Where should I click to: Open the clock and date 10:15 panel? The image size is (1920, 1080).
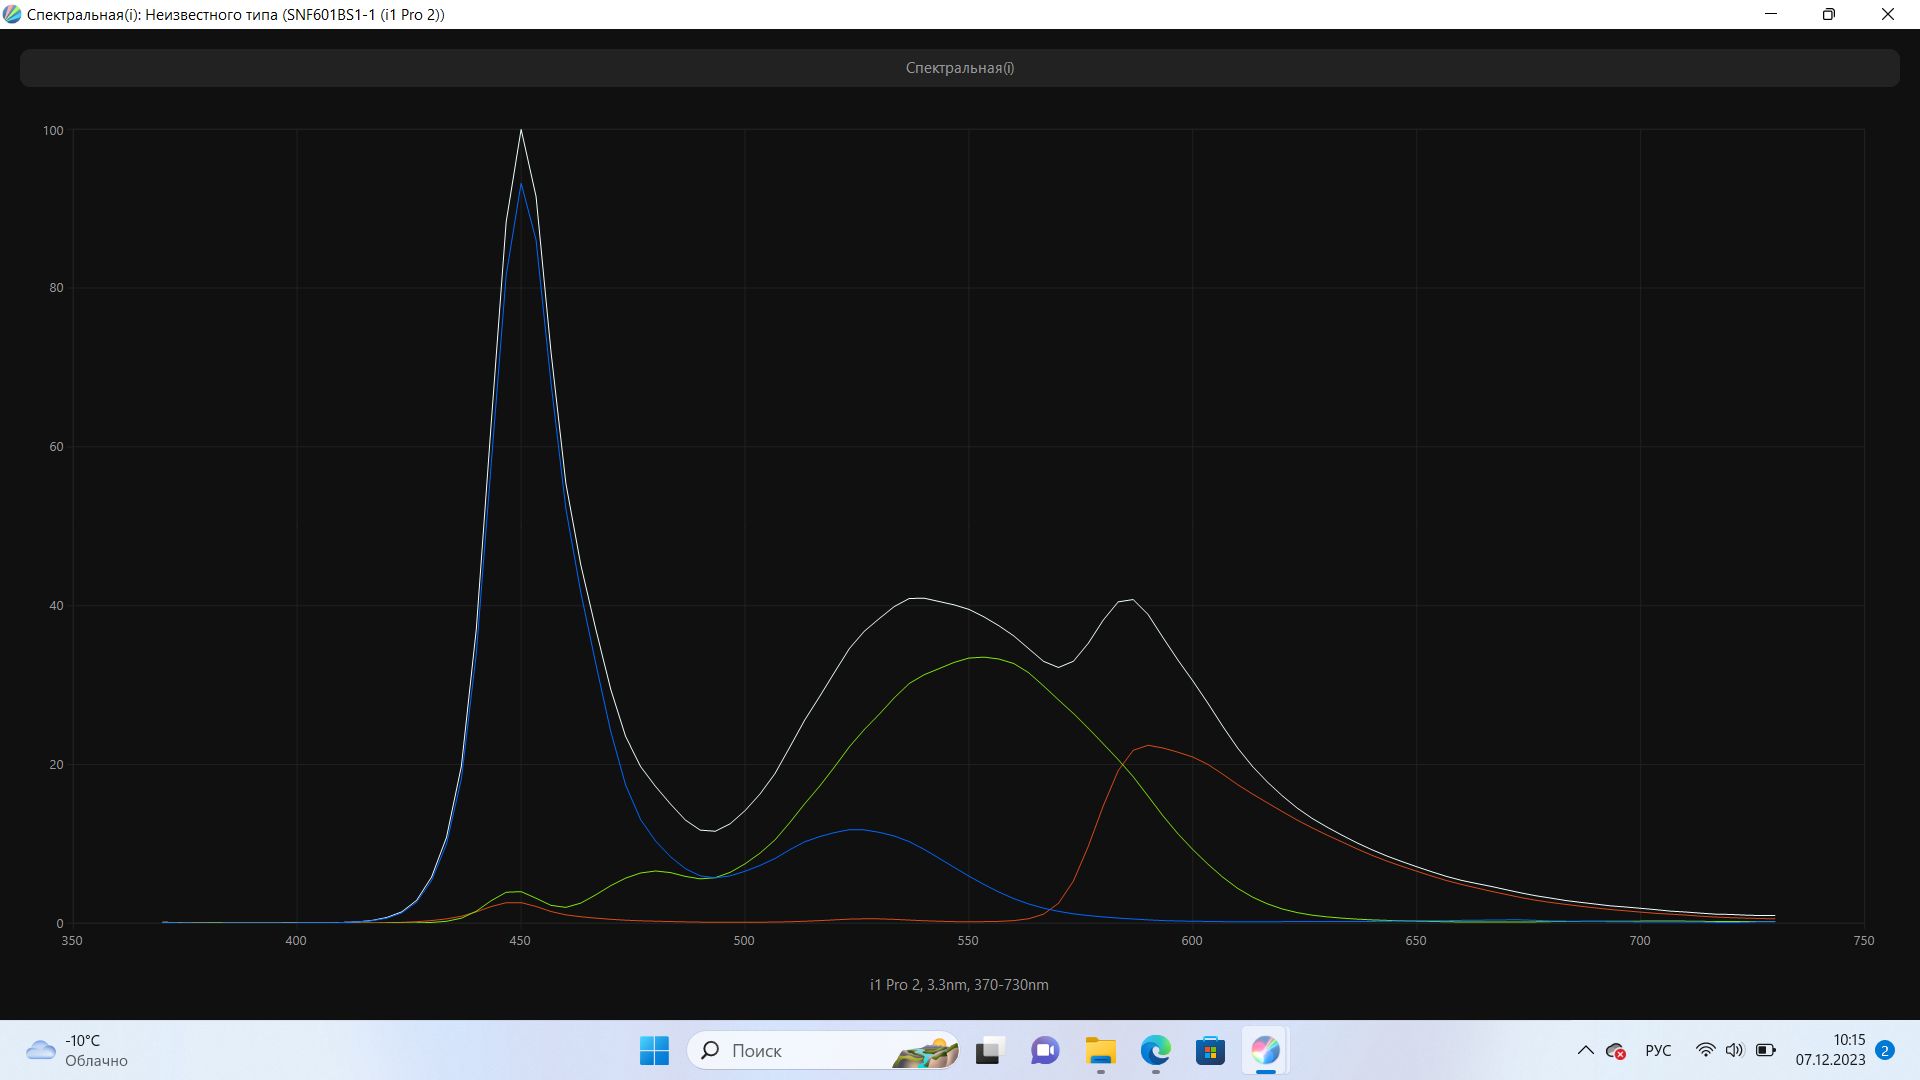[x=1829, y=1050]
